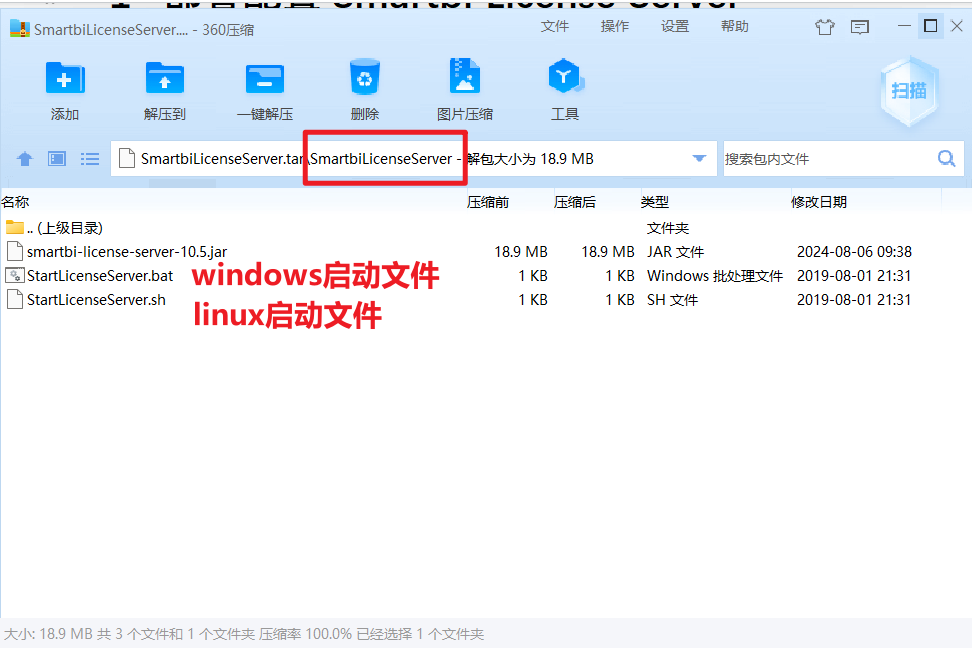
Task: Click the 一键解压 one-click extract icon
Action: click(x=265, y=78)
